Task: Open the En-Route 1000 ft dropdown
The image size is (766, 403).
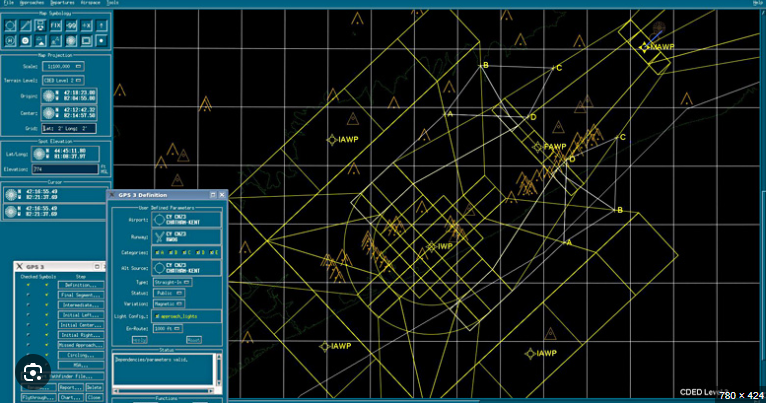Action: coord(168,328)
